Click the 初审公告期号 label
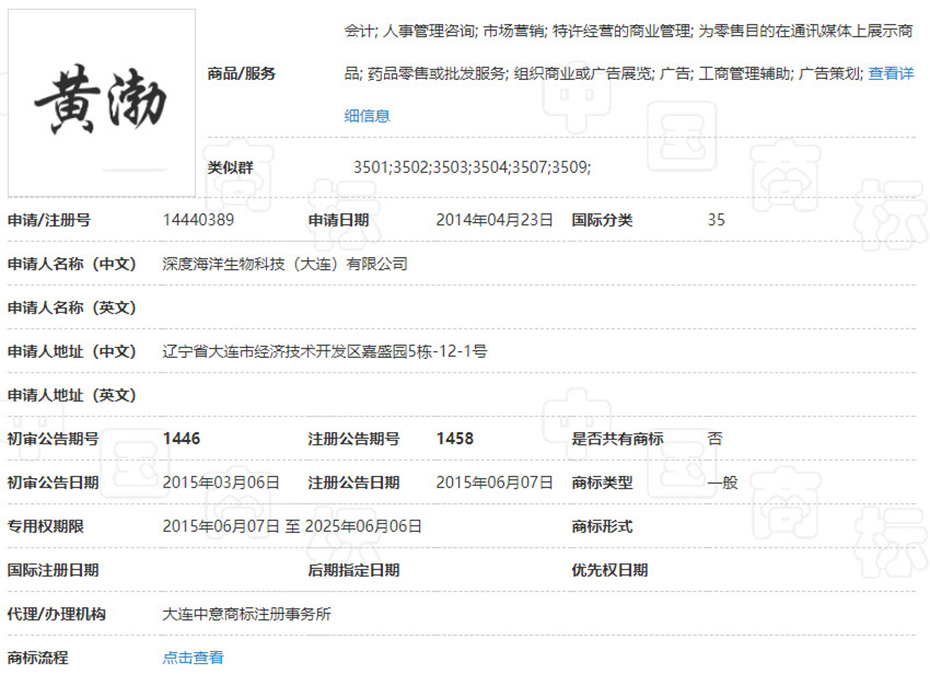 [53, 439]
